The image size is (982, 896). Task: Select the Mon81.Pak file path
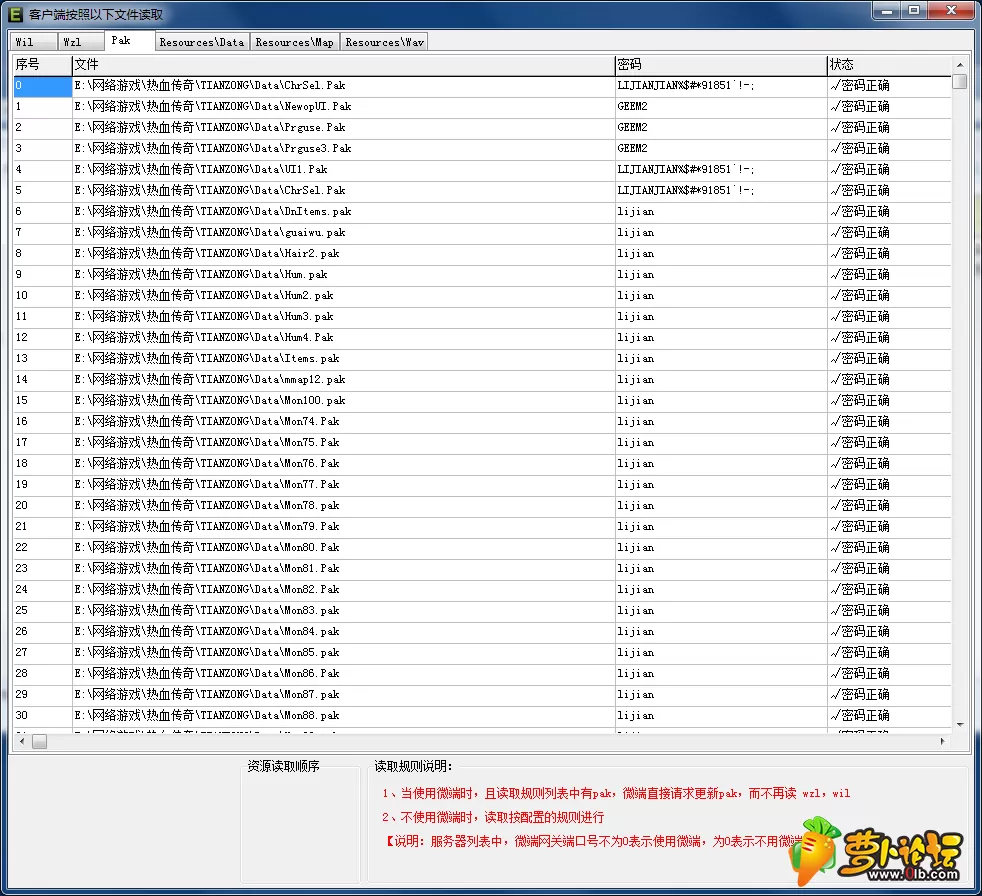(207, 569)
